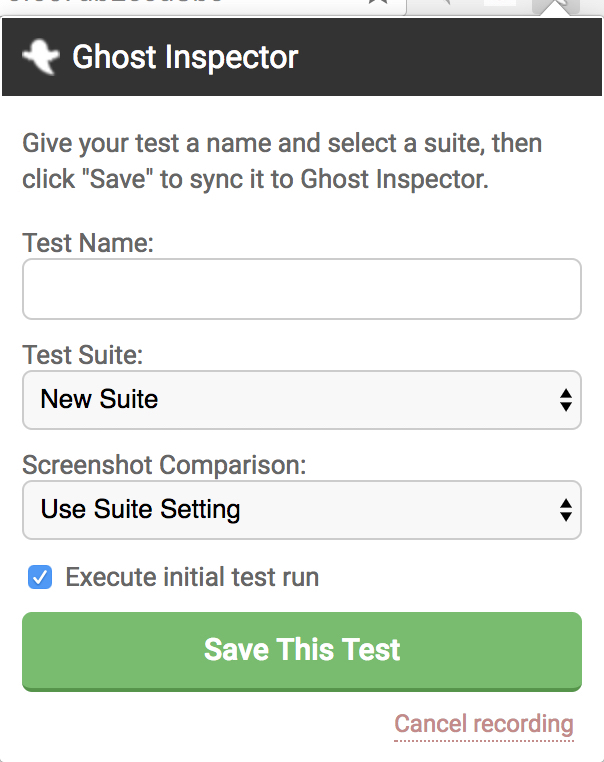Click the white ghost logo icon
The image size is (604, 762).
tap(41, 56)
